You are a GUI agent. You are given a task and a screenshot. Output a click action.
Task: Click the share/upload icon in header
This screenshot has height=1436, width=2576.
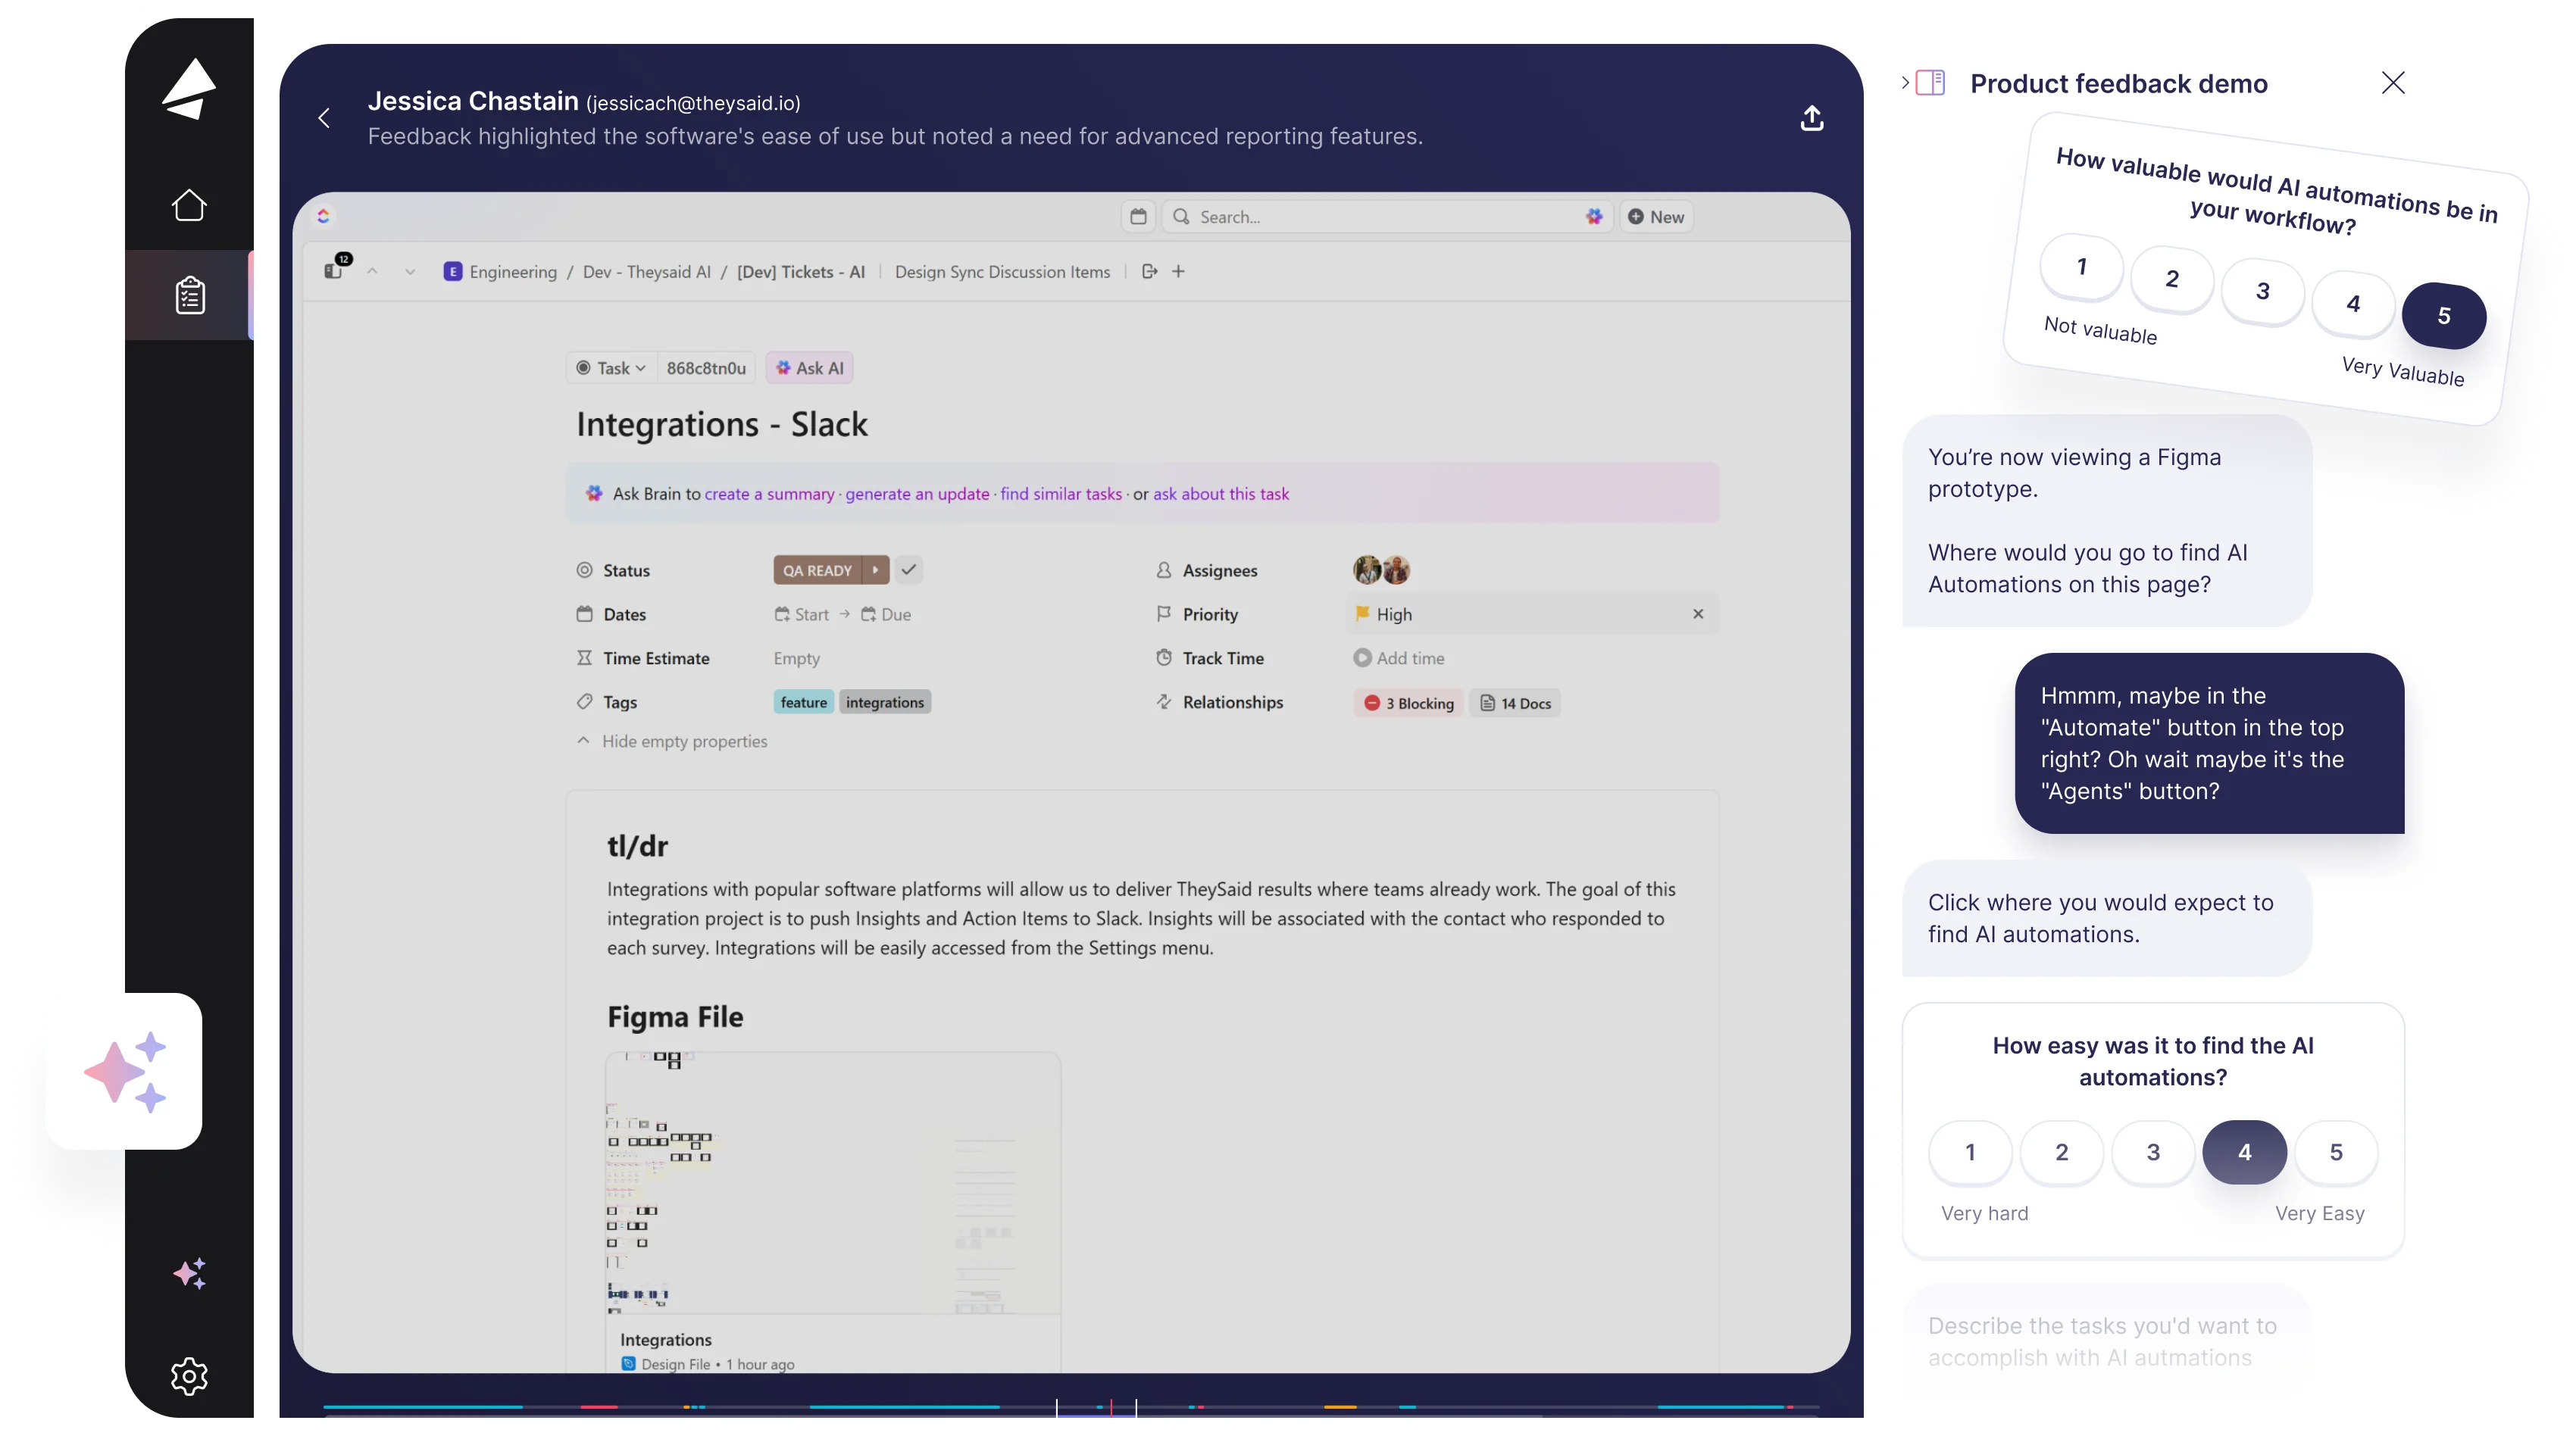(x=1811, y=118)
